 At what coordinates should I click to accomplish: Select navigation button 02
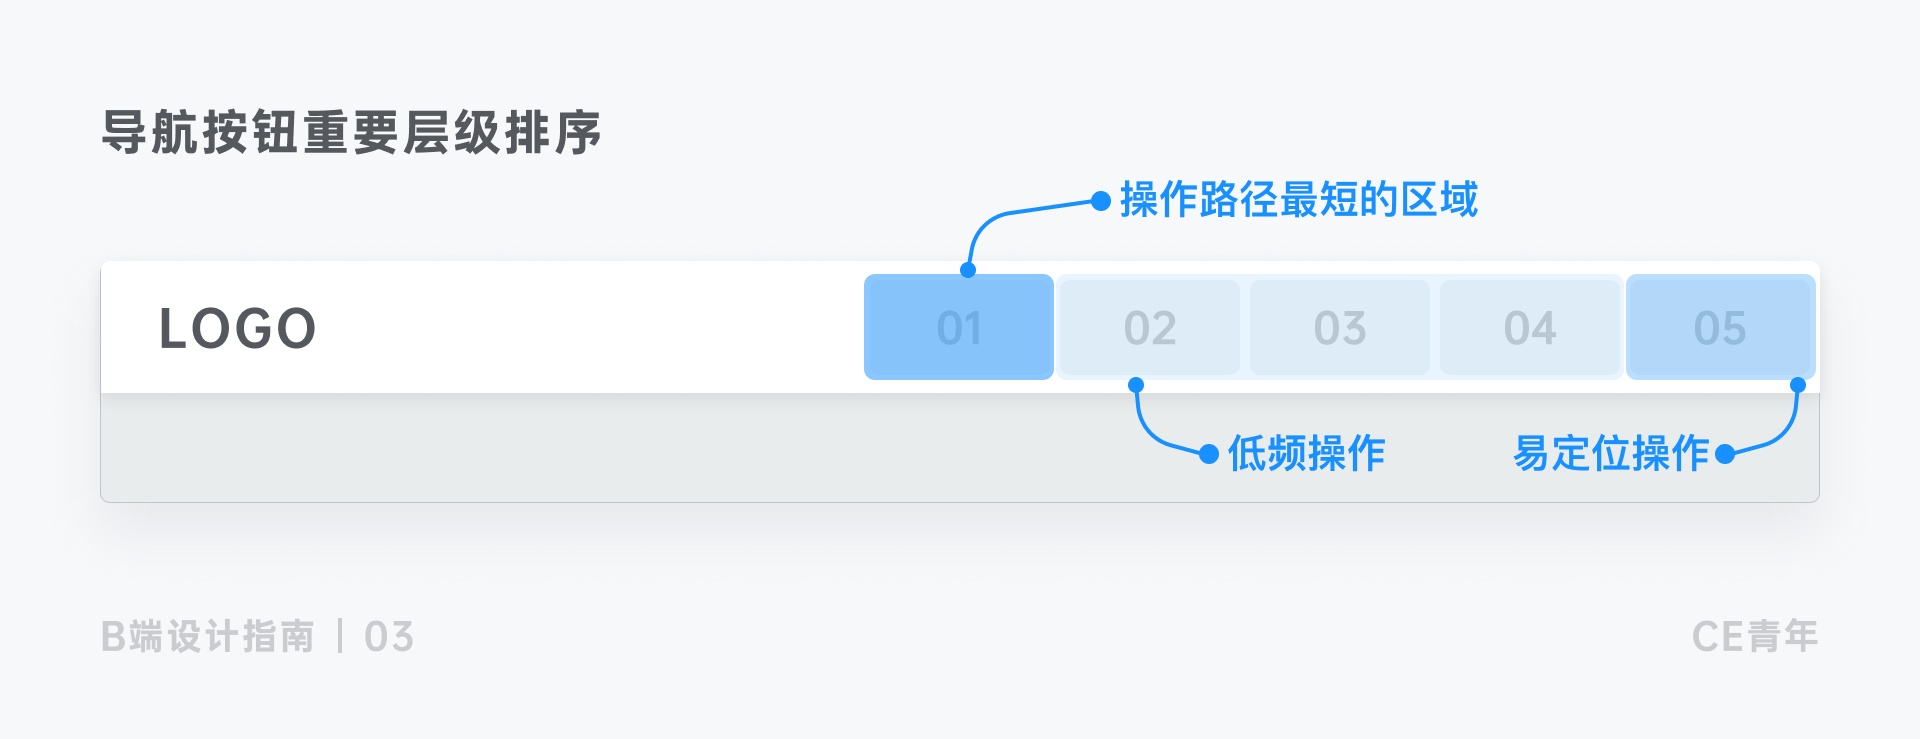click(1149, 327)
